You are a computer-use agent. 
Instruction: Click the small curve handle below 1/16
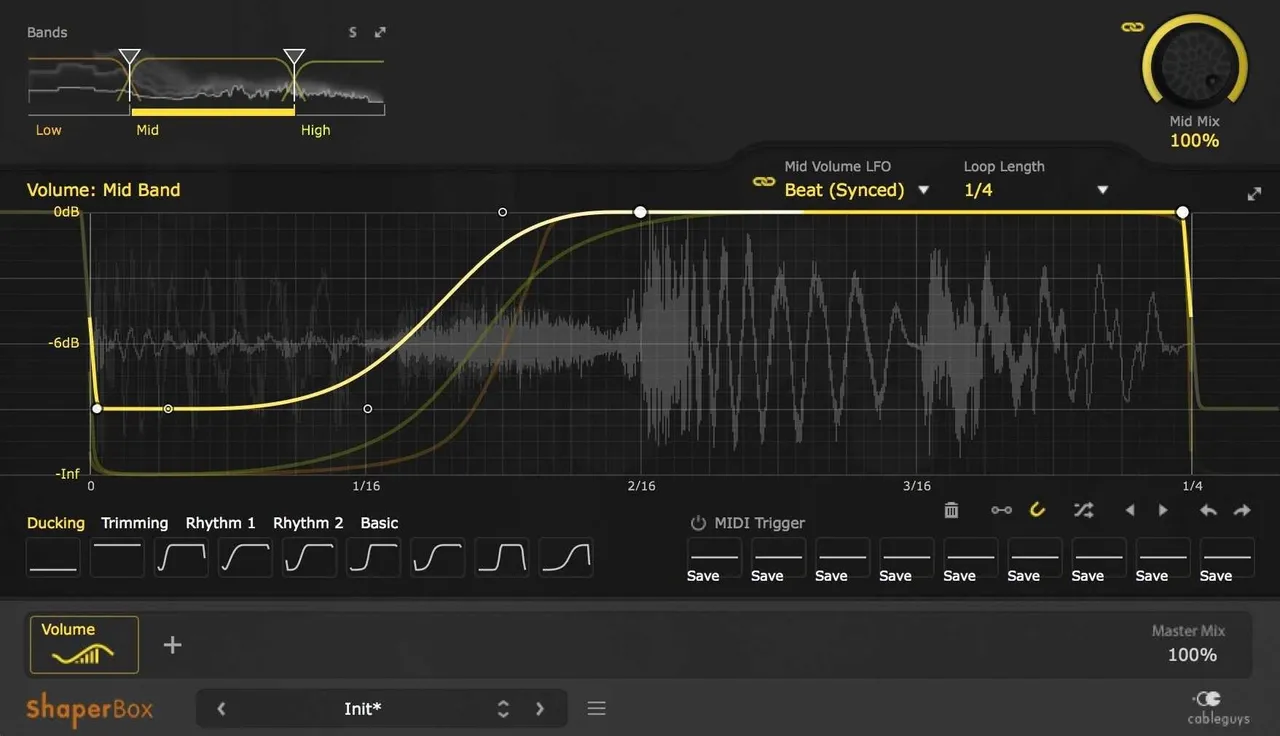tap(368, 408)
